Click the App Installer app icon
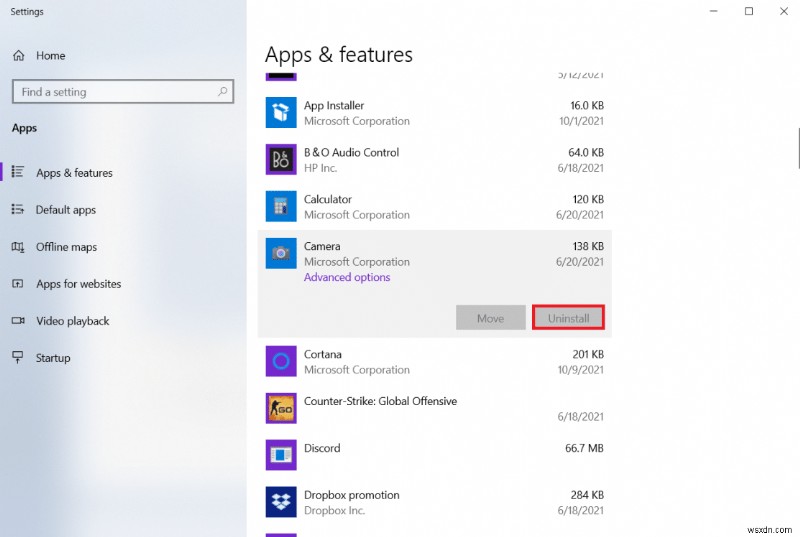 (x=281, y=113)
